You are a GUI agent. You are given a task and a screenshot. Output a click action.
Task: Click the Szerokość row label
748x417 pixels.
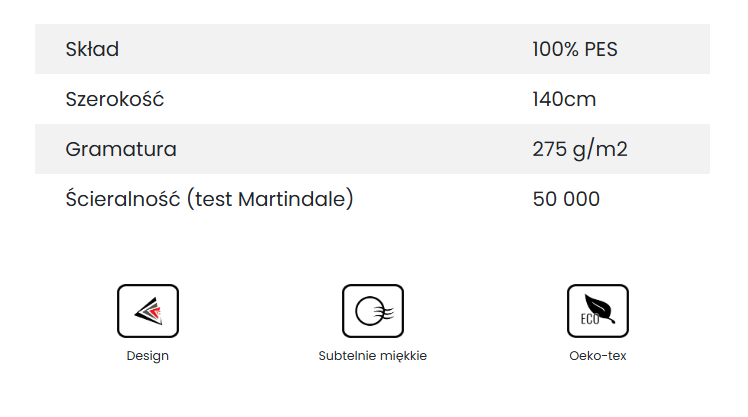pos(114,99)
